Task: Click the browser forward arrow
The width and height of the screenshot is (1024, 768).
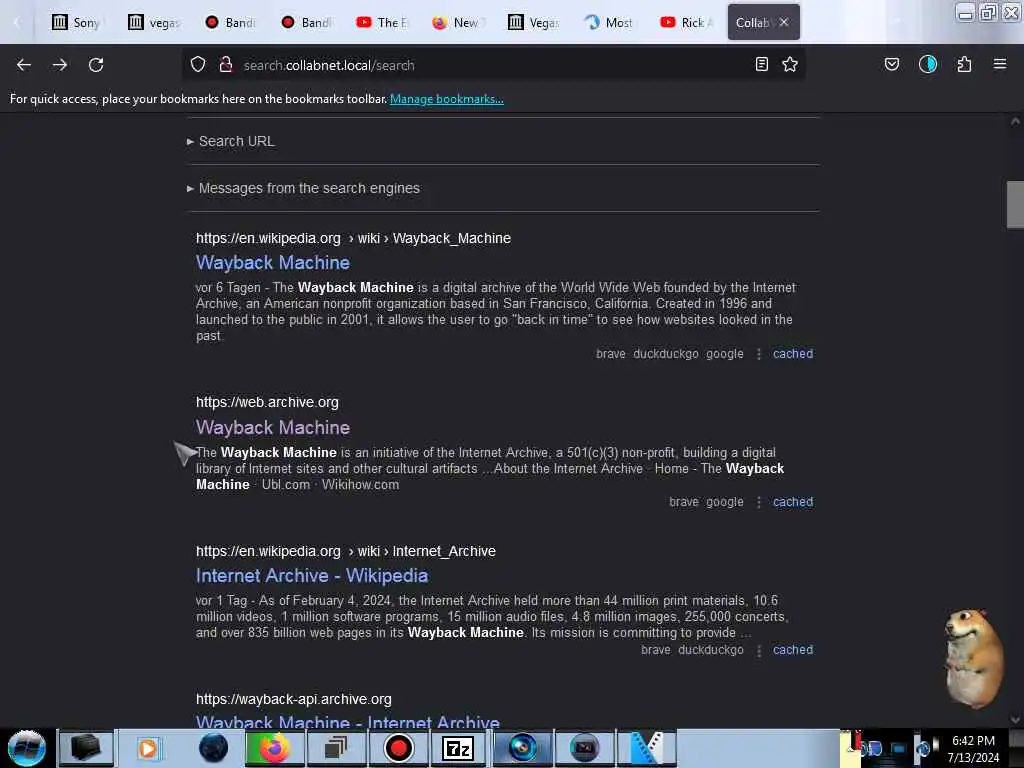Action: click(60, 65)
